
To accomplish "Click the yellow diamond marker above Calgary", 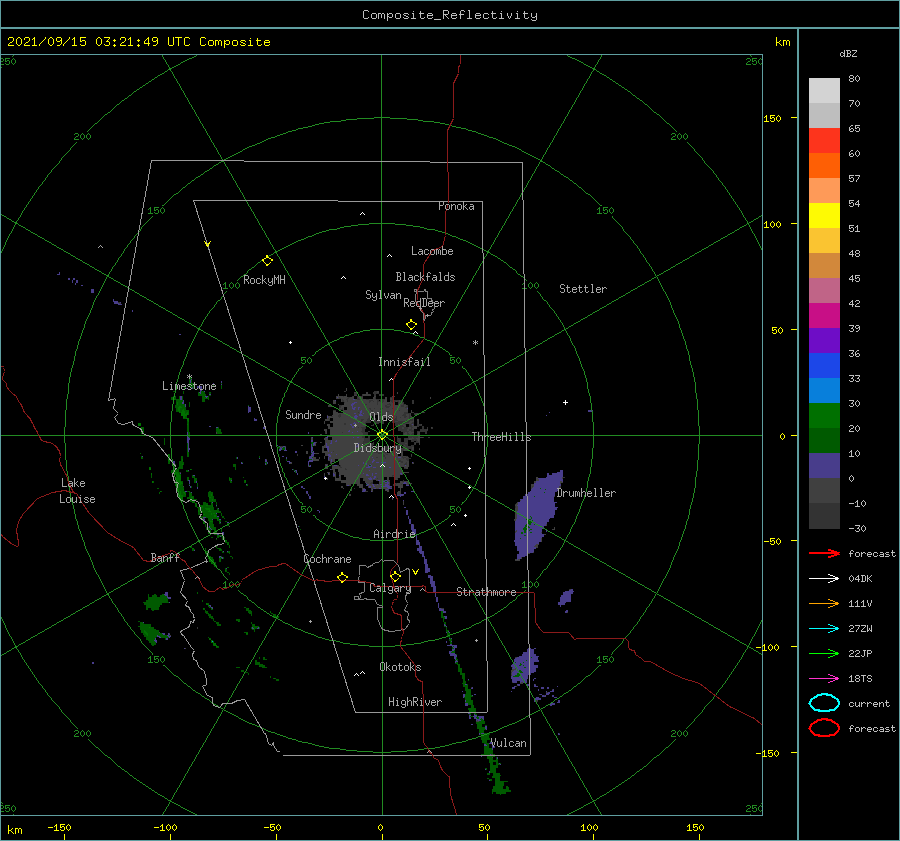I will click(395, 576).
